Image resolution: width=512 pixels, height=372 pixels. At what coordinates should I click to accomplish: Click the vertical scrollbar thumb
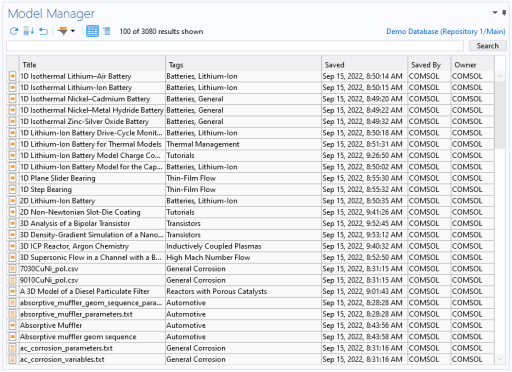point(500,116)
